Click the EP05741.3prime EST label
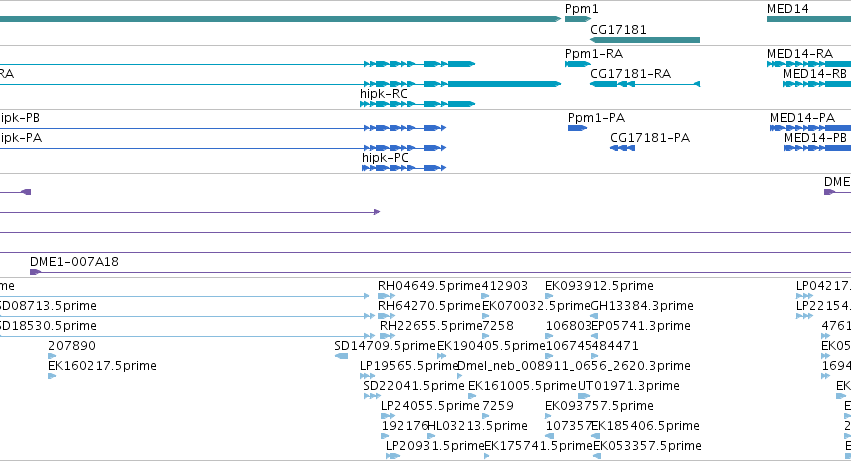This screenshot has height=461, width=851. pyautogui.click(x=640, y=326)
